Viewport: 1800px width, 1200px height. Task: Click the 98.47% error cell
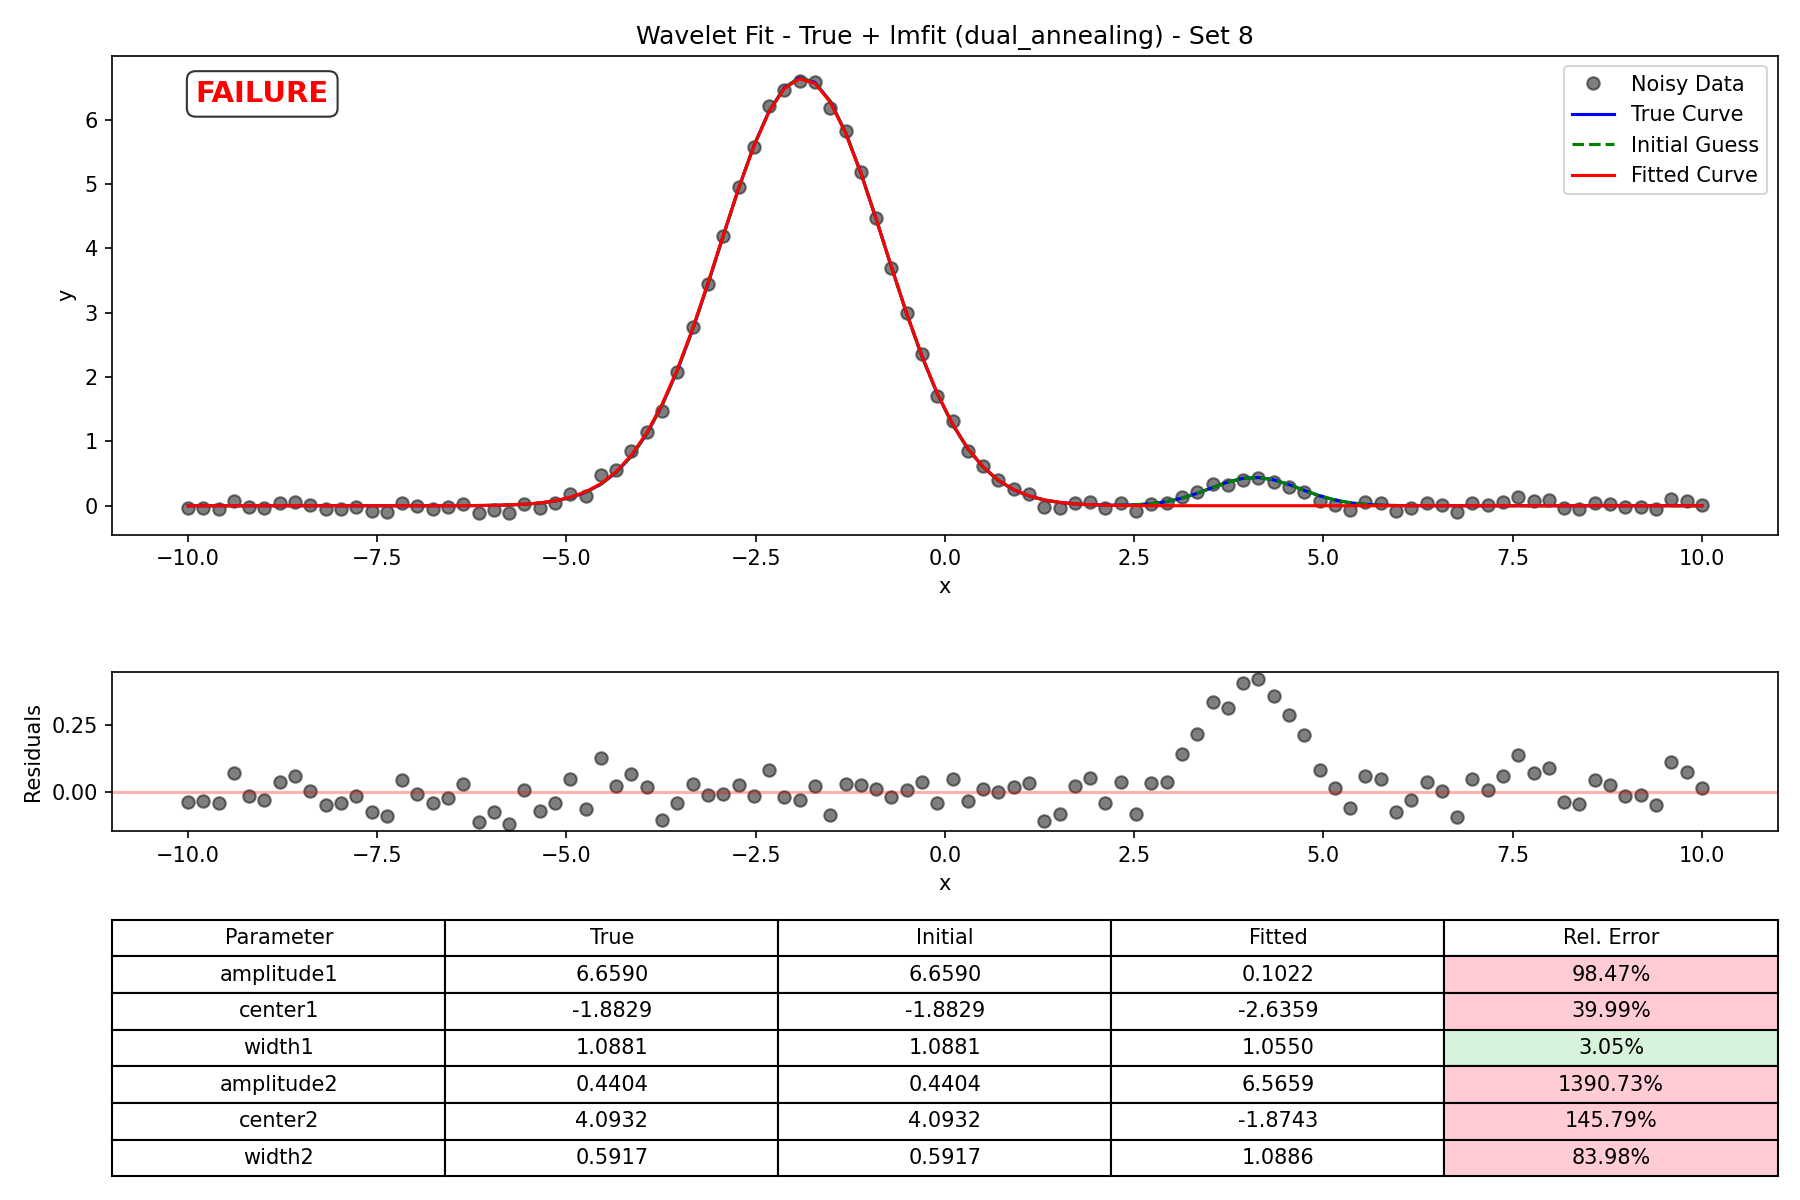pyautogui.click(x=1611, y=974)
